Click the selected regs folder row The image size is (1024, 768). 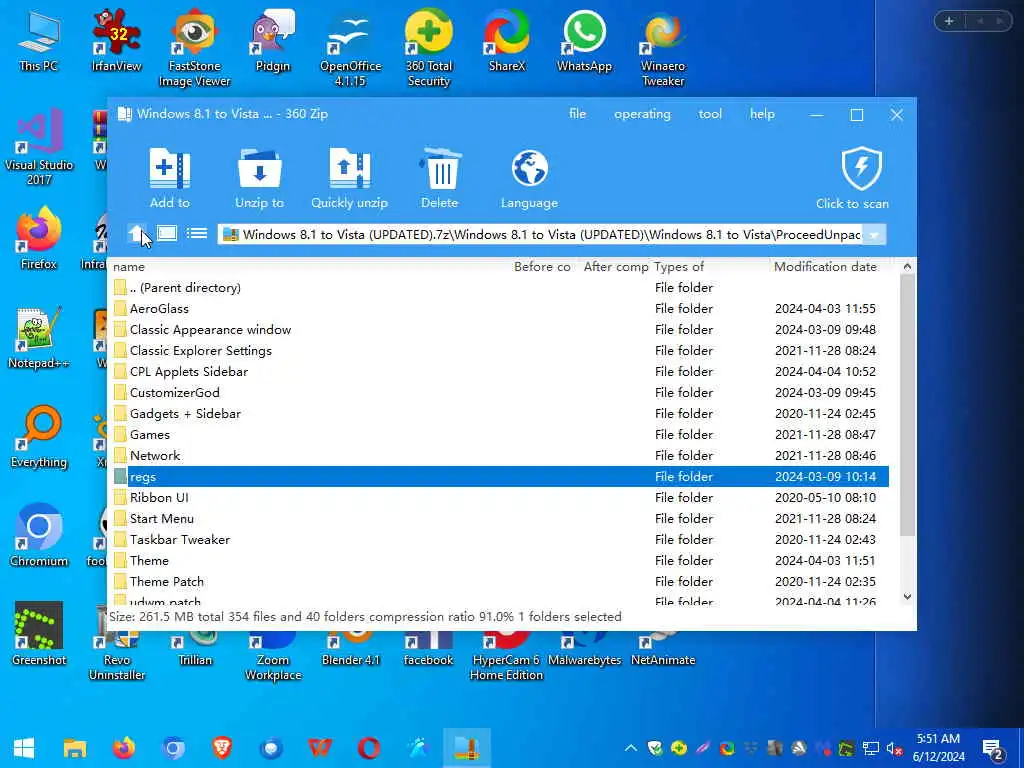[x=500, y=476]
